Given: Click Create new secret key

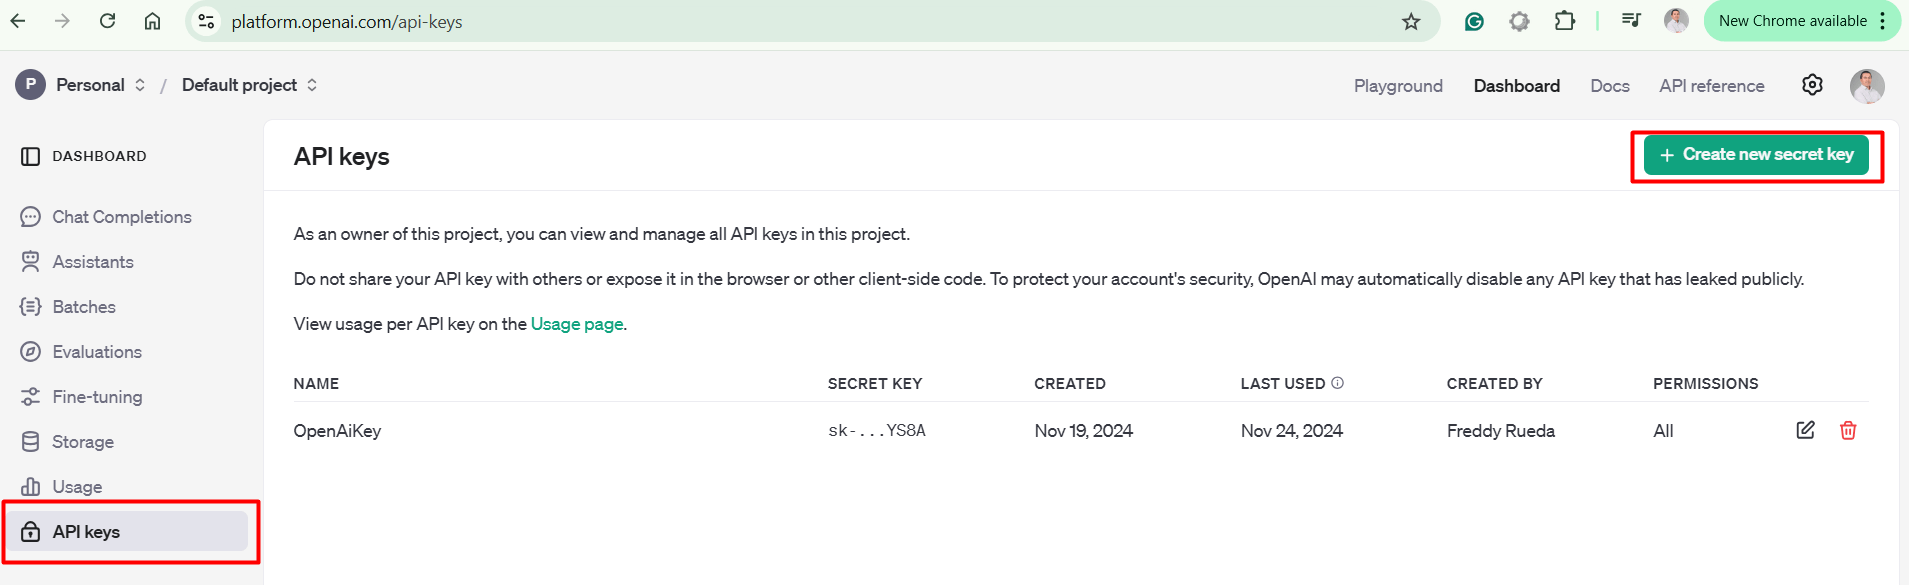Looking at the screenshot, I should coord(1756,155).
